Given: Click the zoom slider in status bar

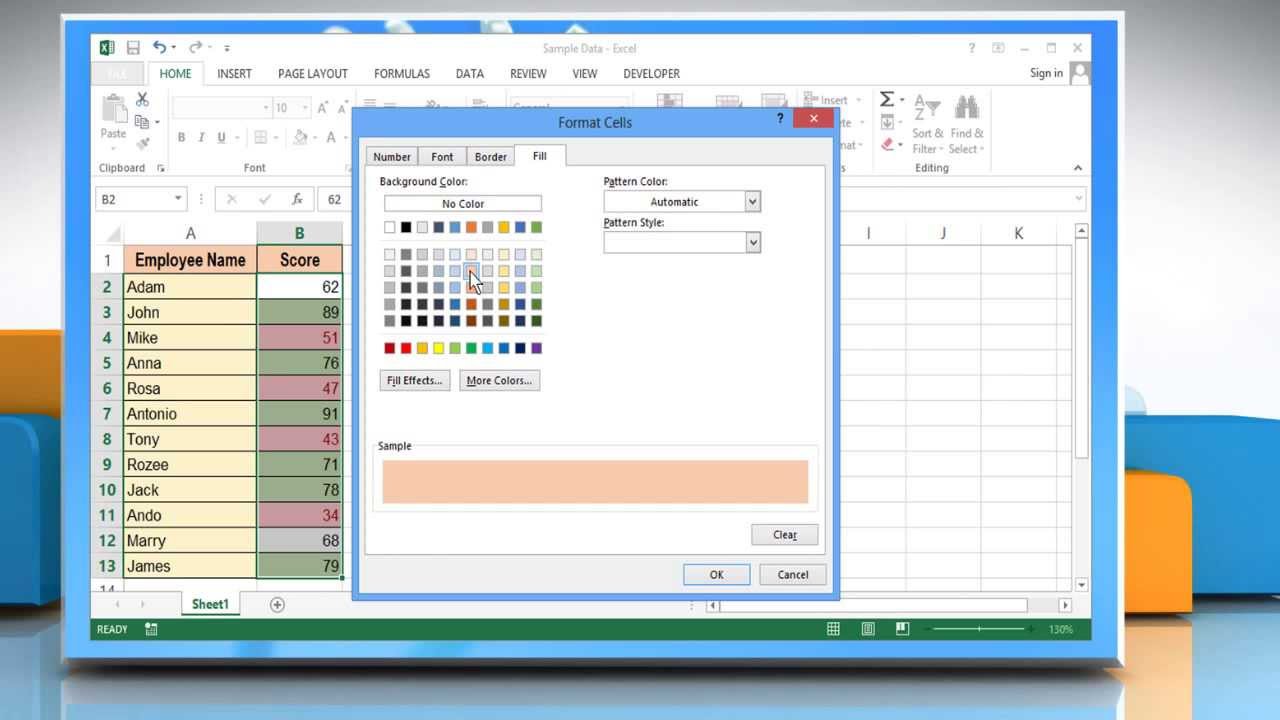Looking at the screenshot, I should [x=979, y=629].
